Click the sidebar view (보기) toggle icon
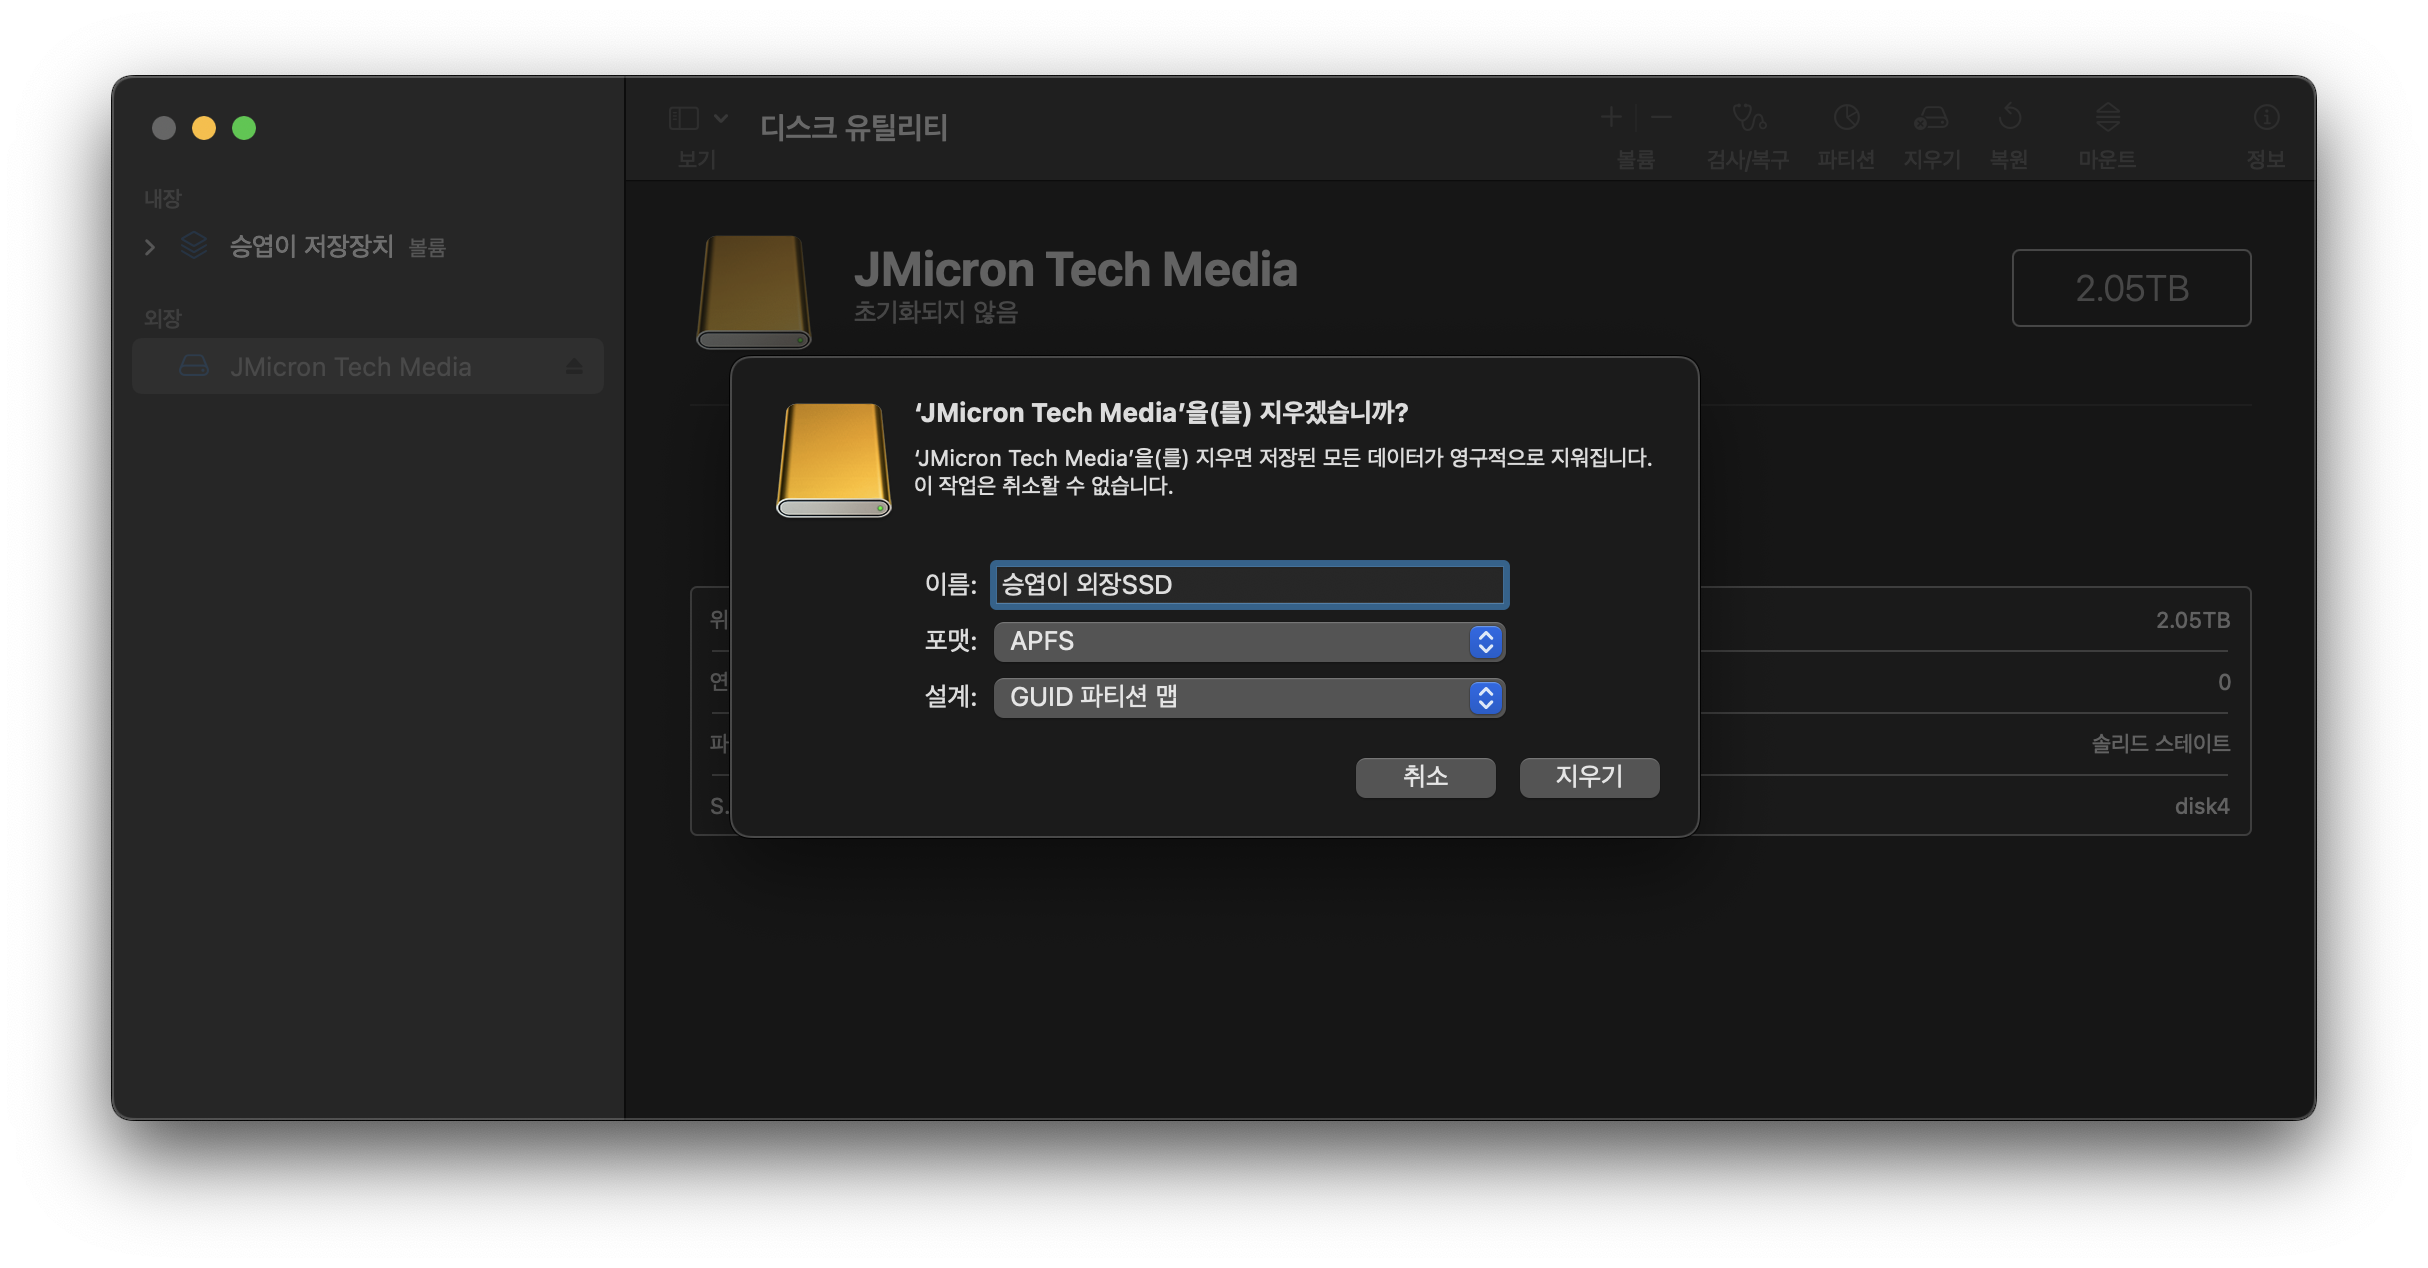Screen dimensions: 2428x1268 [684, 119]
